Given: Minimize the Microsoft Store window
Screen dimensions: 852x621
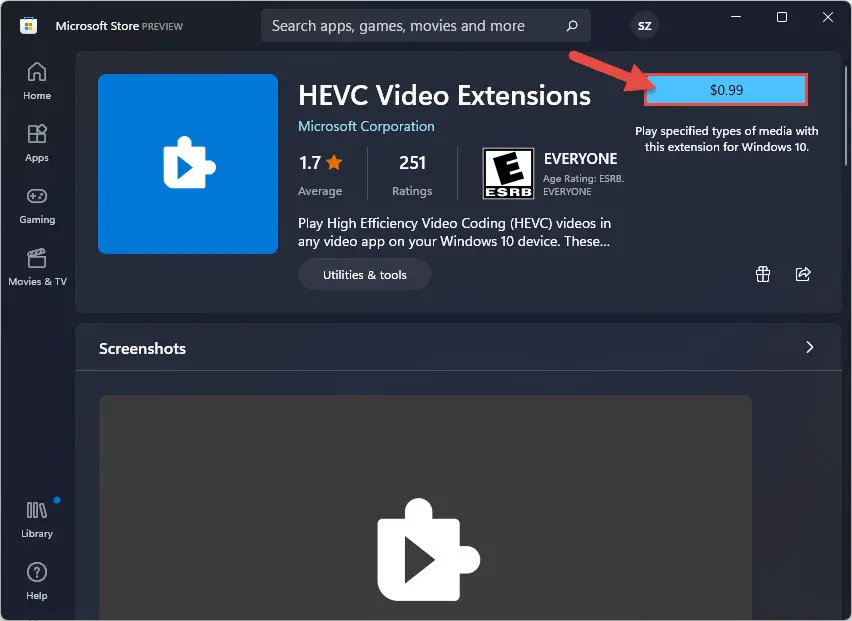Looking at the screenshot, I should (x=736, y=17).
